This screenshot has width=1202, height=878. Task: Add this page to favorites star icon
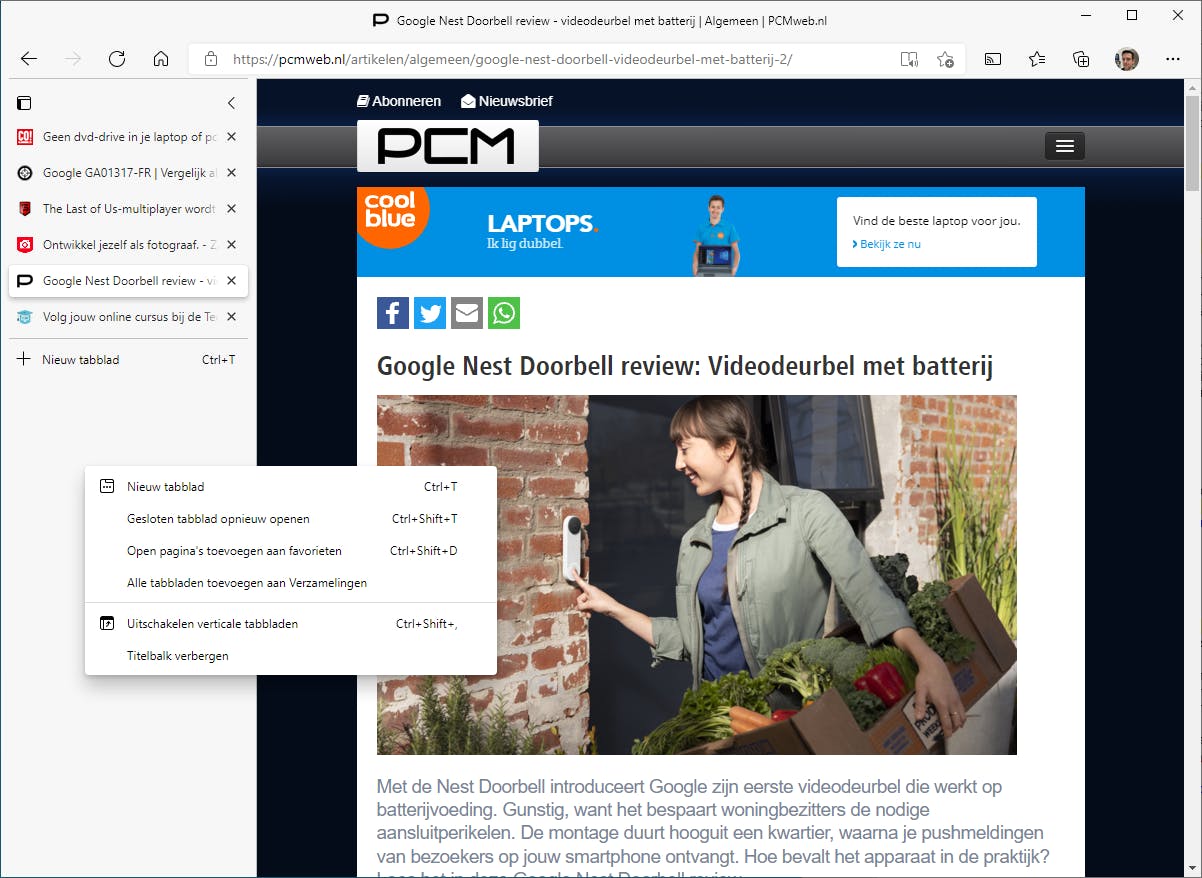click(x=945, y=59)
